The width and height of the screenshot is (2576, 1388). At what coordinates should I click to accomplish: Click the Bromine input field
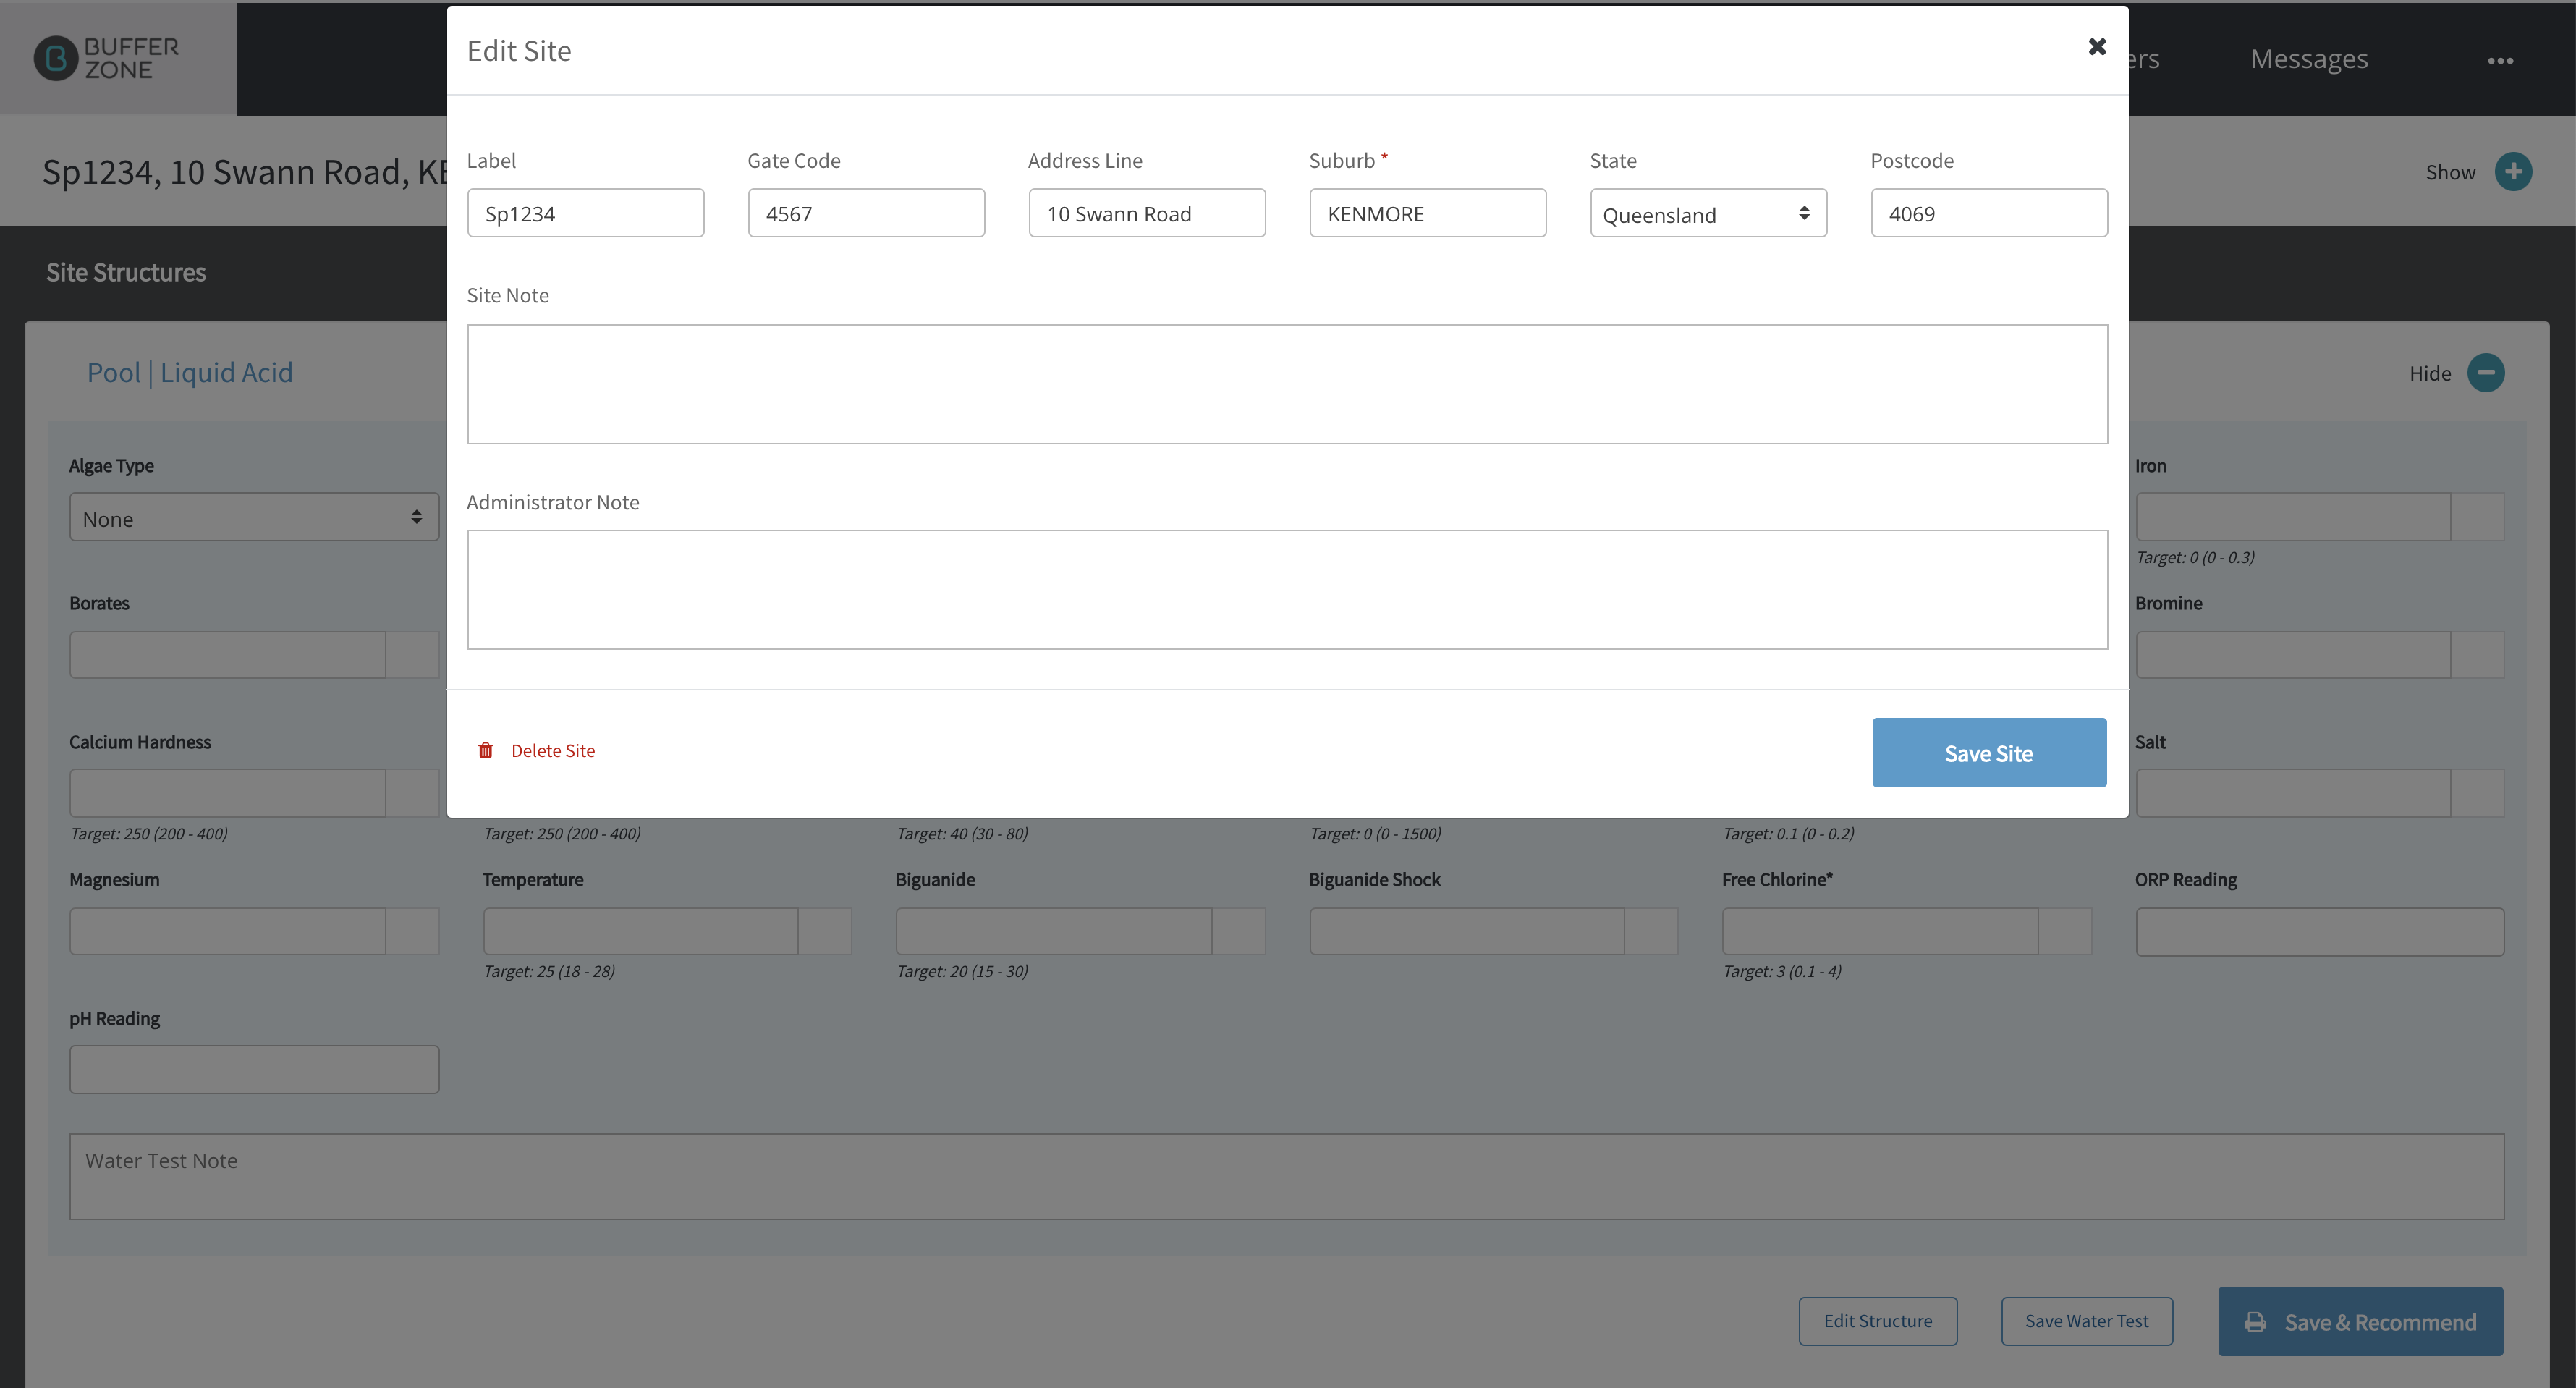[x=2293, y=655]
